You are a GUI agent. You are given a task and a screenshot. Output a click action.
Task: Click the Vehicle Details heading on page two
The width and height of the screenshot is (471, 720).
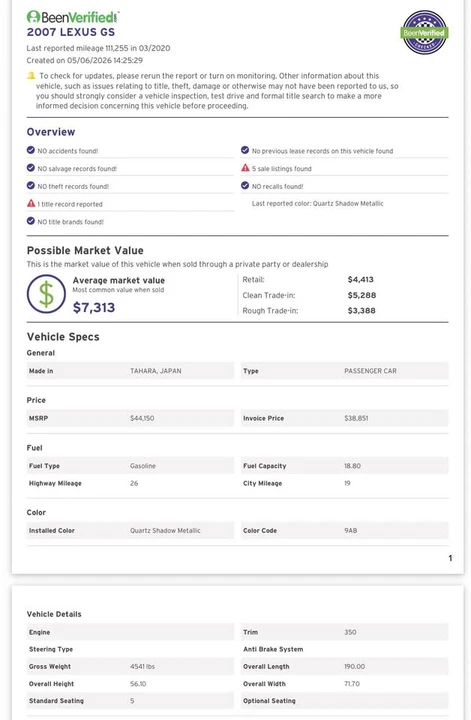click(x=54, y=614)
